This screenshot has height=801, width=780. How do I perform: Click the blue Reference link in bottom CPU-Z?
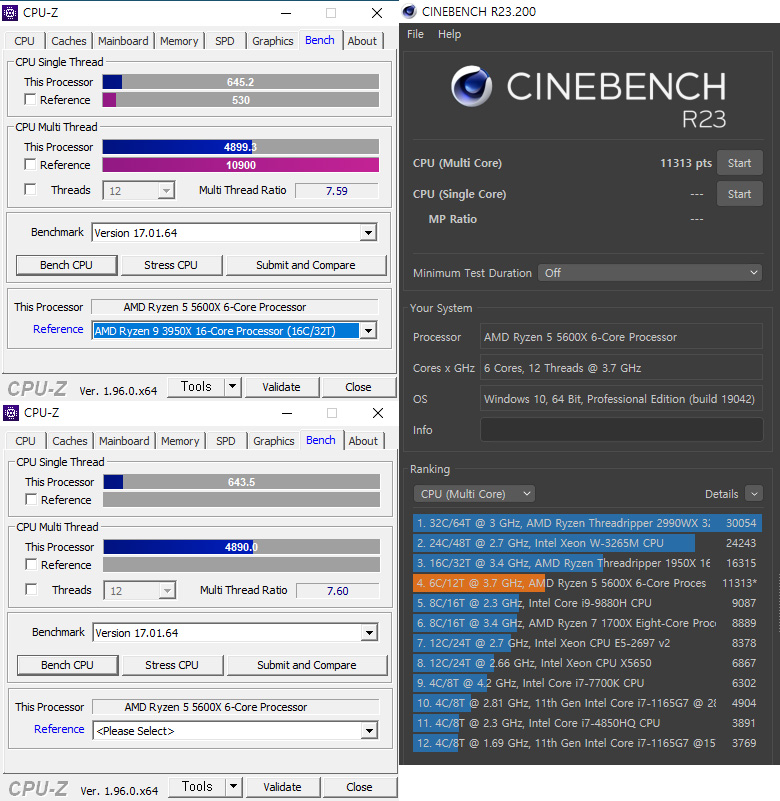pyautogui.click(x=59, y=729)
